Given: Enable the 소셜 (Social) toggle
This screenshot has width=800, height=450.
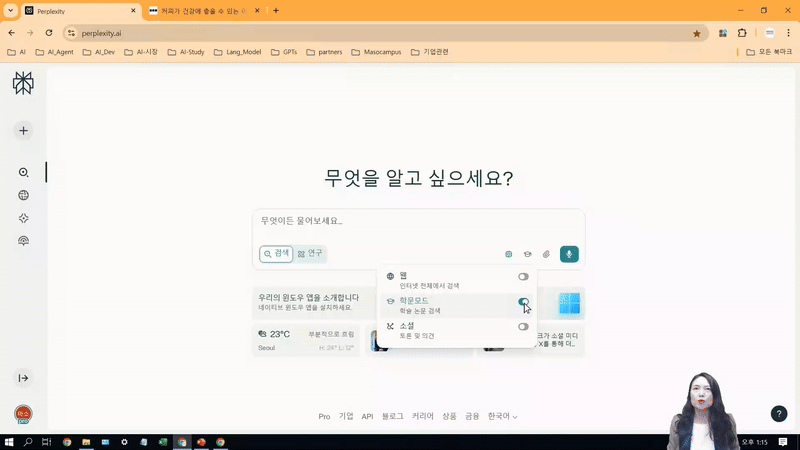Looking at the screenshot, I should [x=523, y=327].
